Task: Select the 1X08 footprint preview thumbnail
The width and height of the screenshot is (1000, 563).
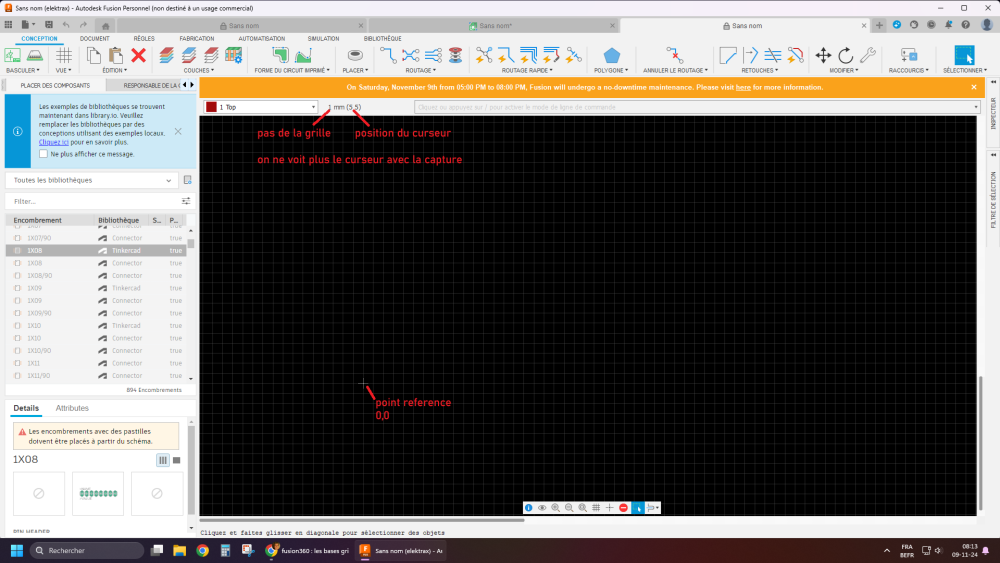Action: point(98,494)
